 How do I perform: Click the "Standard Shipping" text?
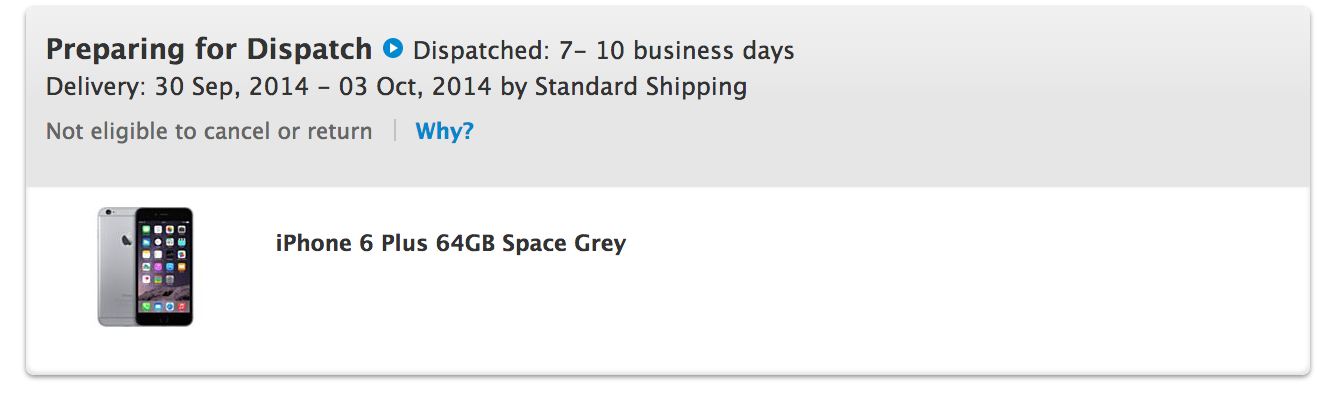[640, 87]
